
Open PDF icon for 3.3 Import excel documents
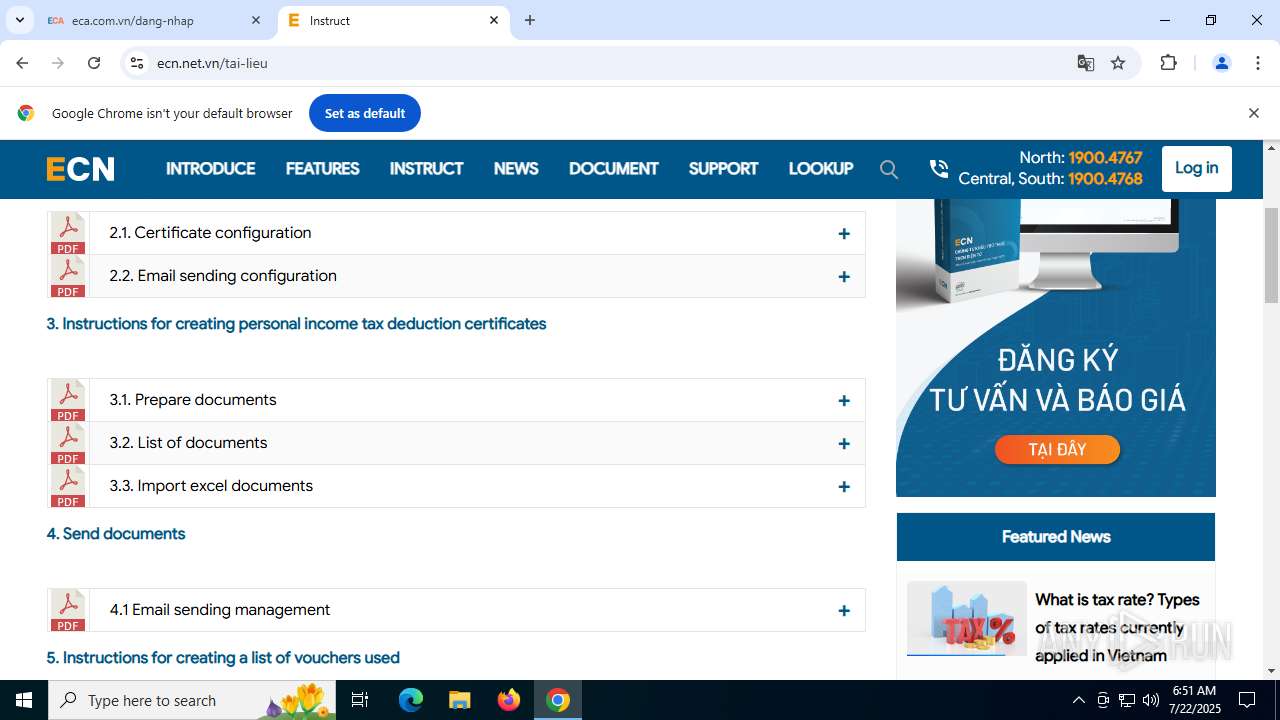click(68, 486)
